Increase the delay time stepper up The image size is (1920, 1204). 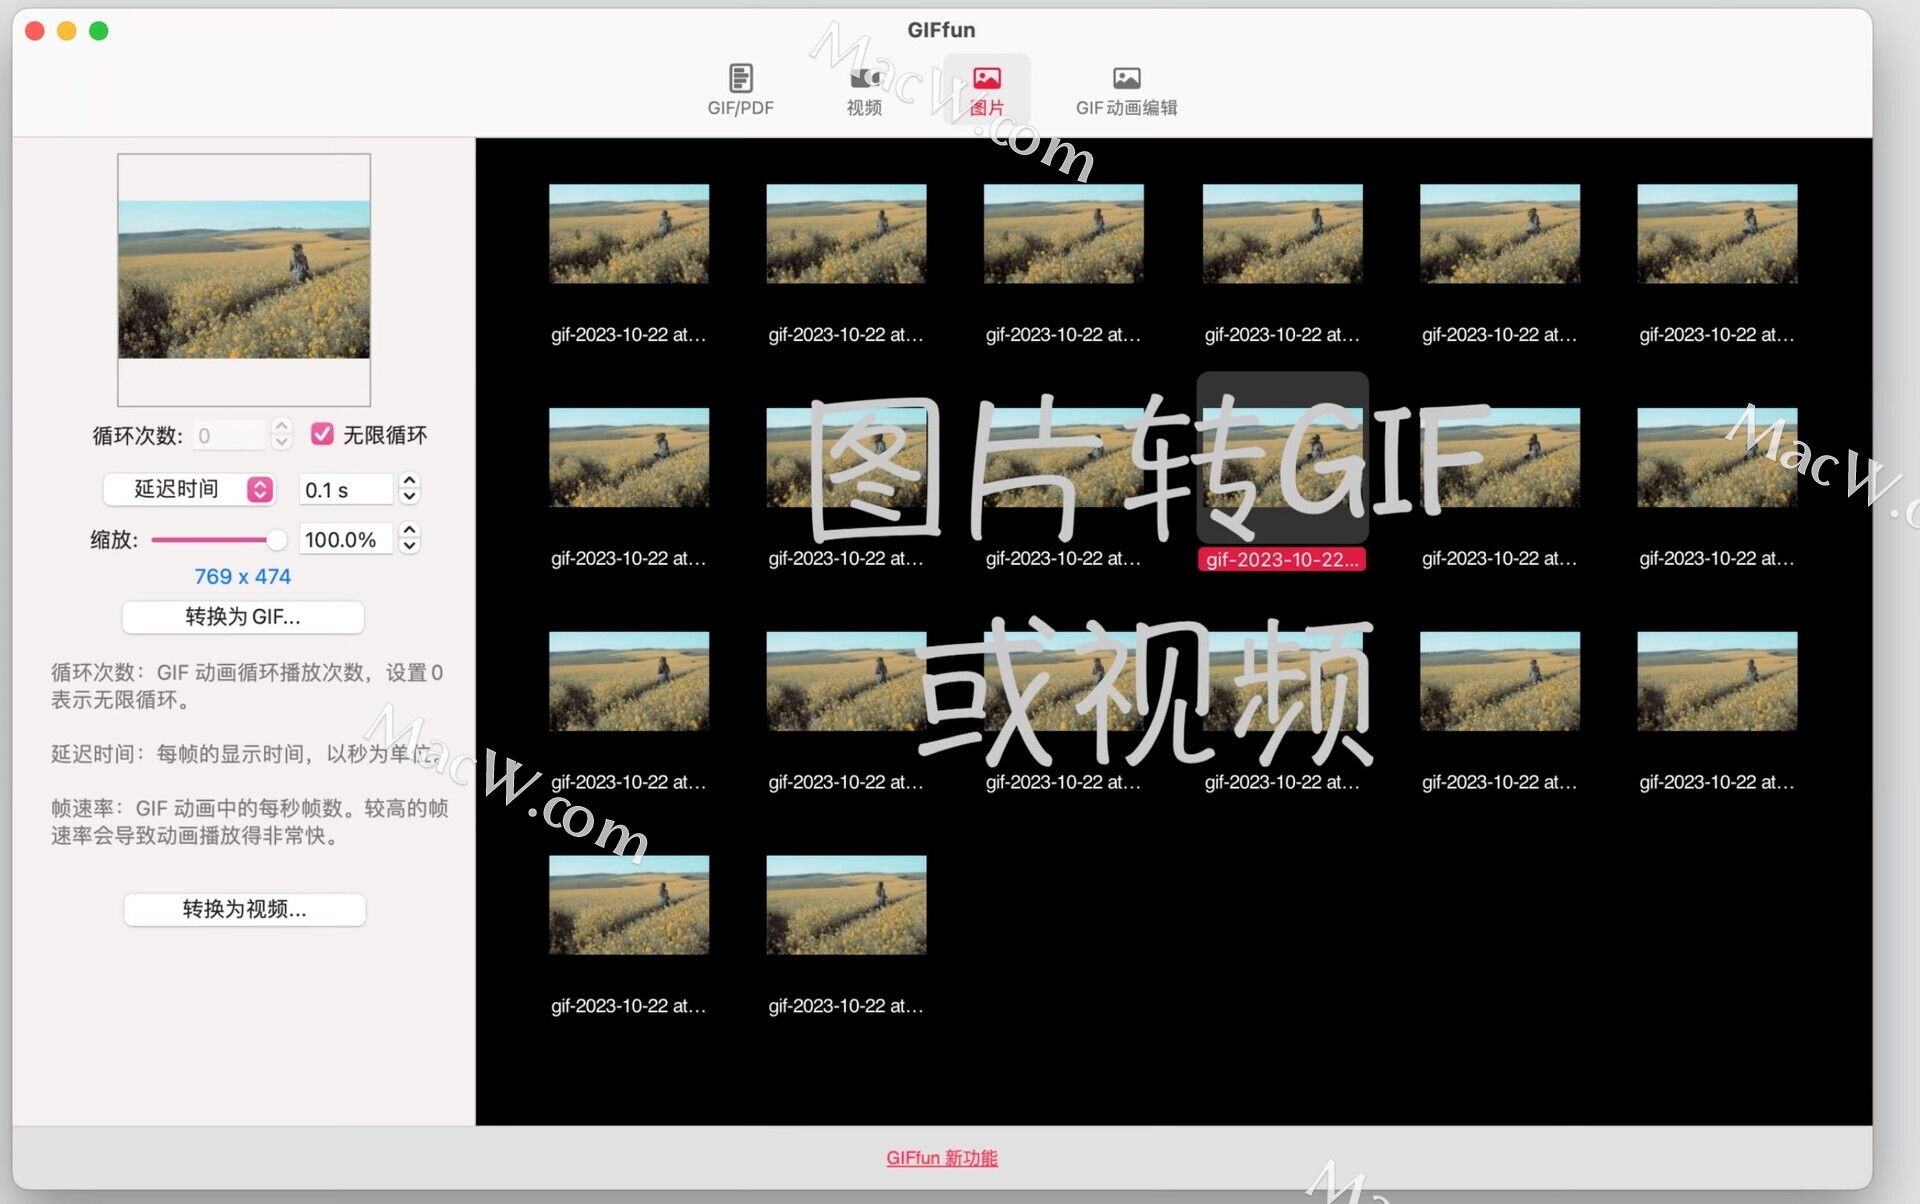point(409,481)
